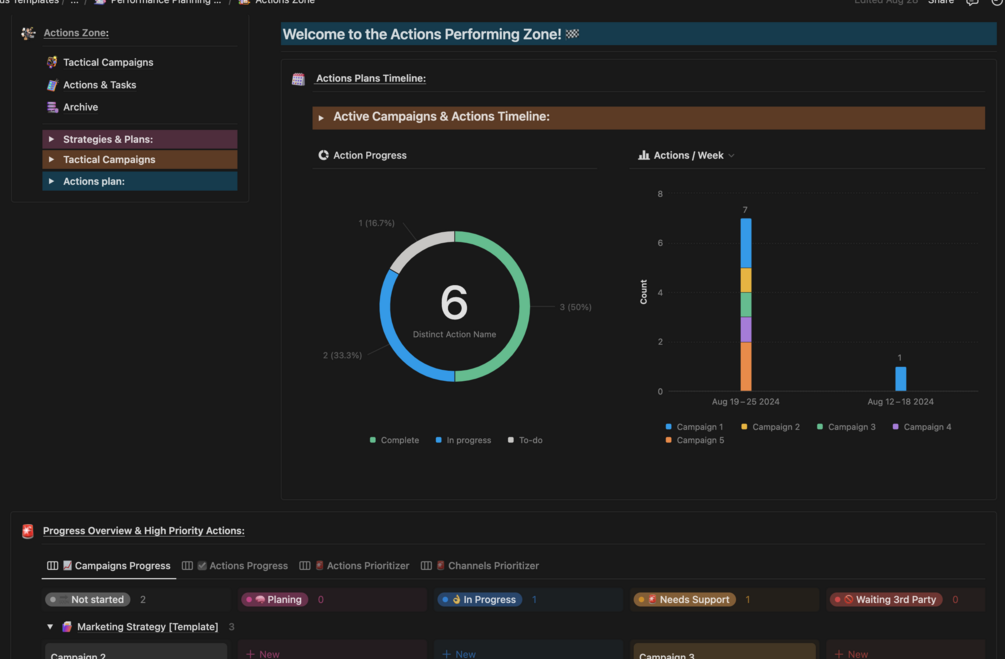This screenshot has height=659, width=1005.
Task: Collapse the Marketing Strategy [Template] group
Action: point(50,627)
